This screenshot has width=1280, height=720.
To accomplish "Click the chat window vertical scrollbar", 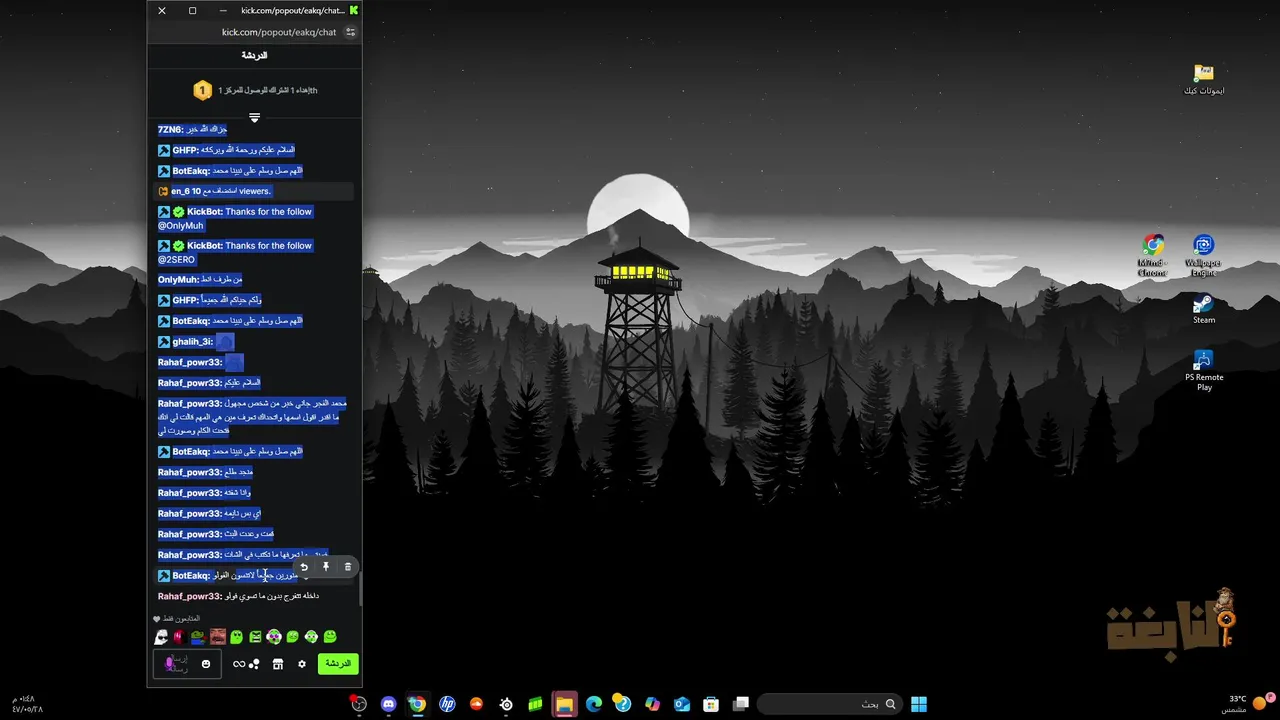I will (x=360, y=590).
